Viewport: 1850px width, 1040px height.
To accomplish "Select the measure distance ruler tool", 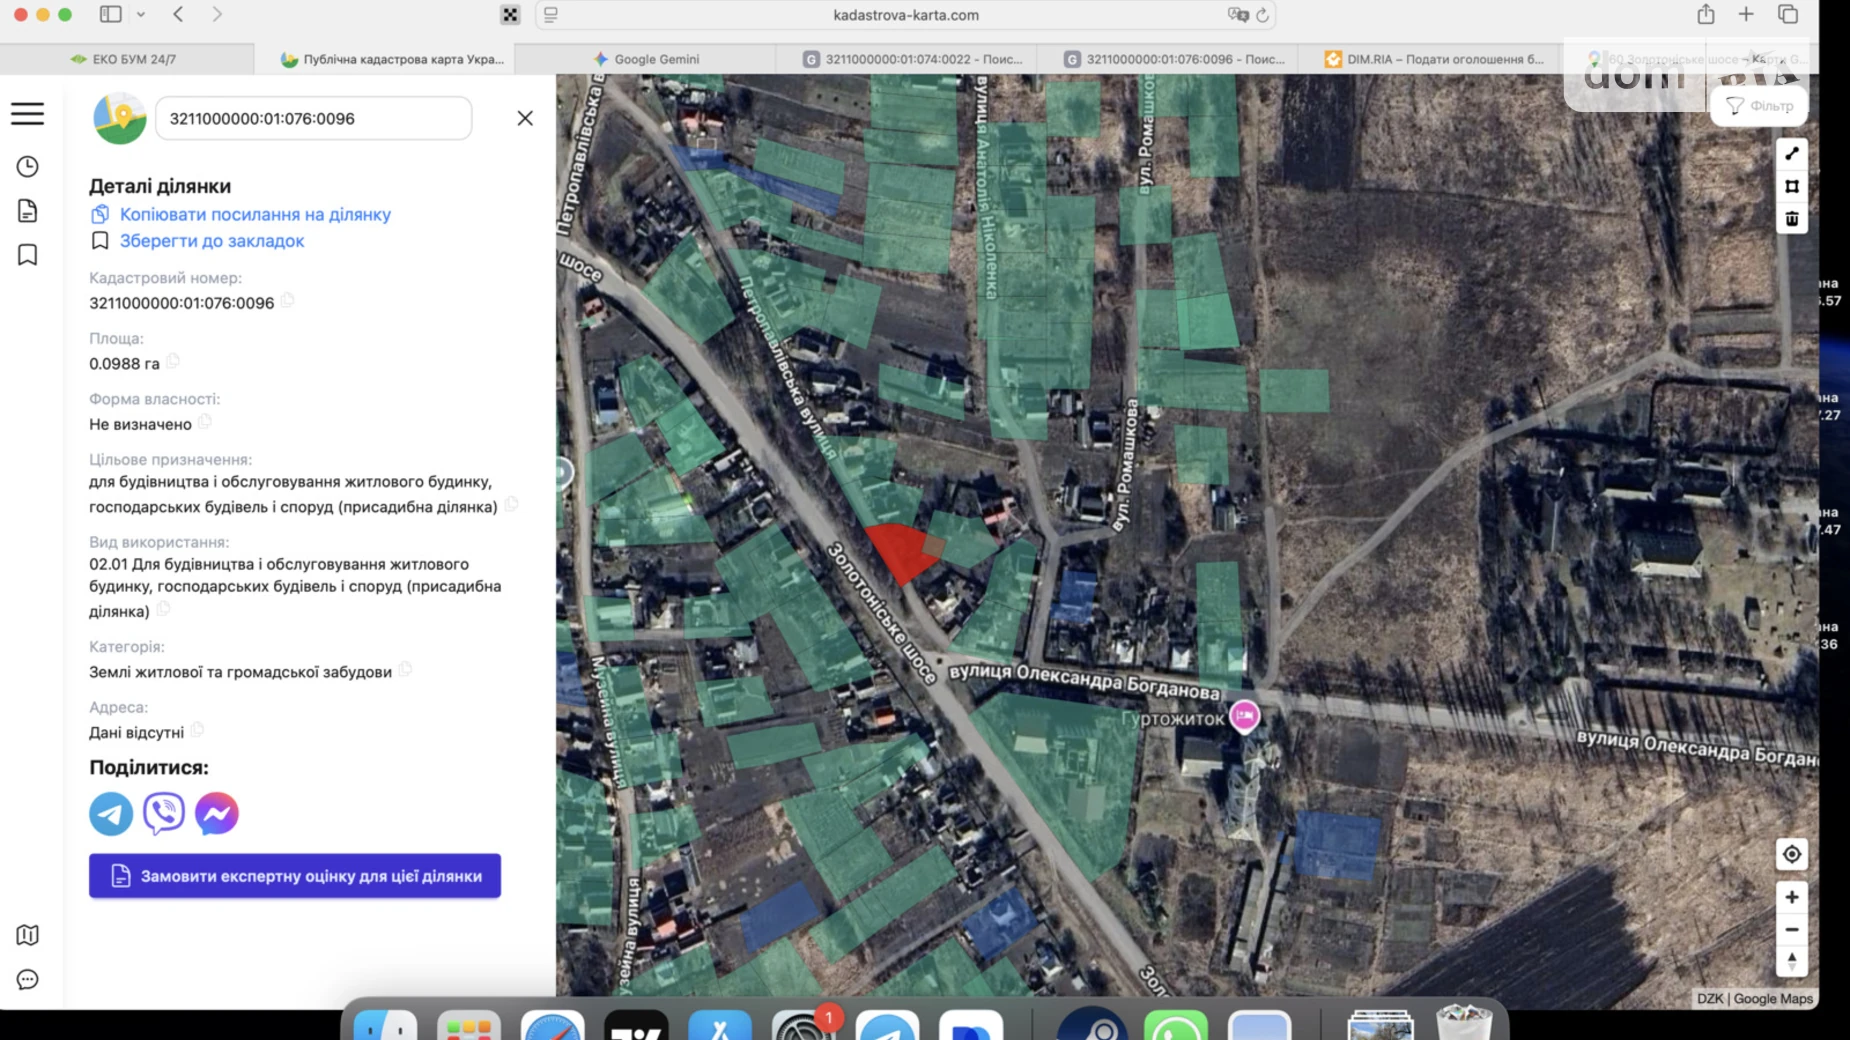I will tap(1792, 154).
